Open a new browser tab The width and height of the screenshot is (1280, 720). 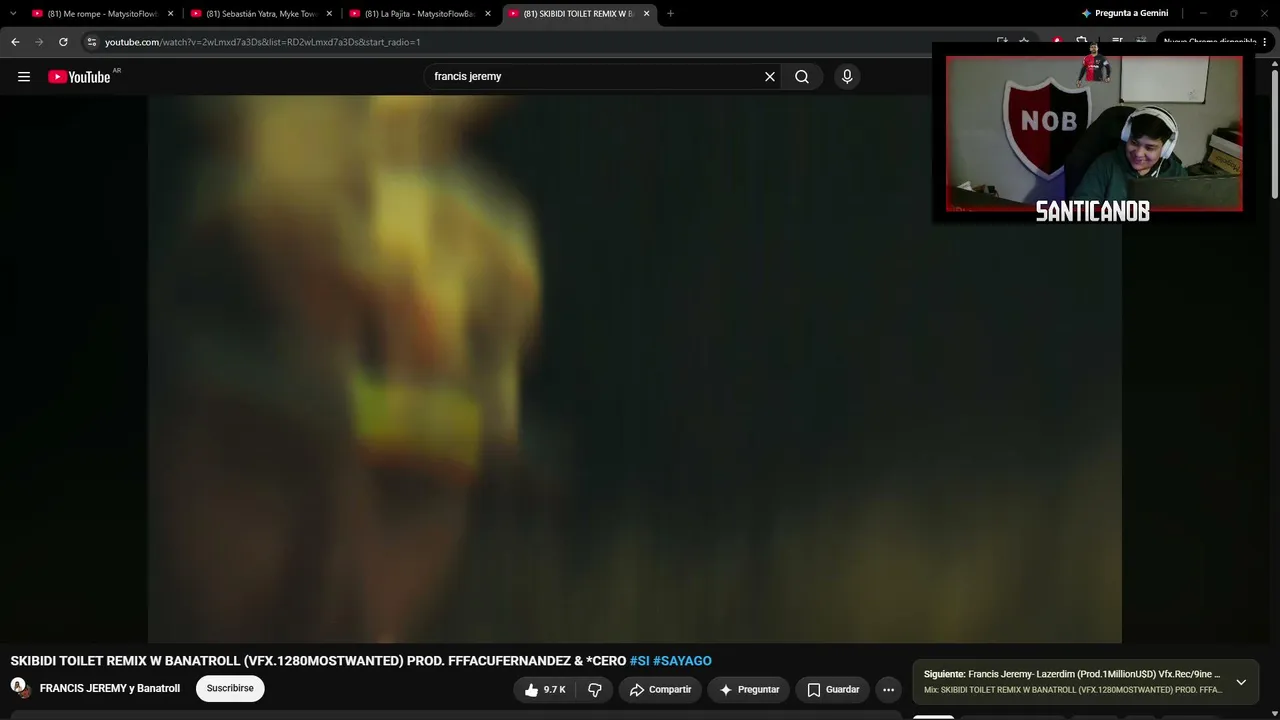(670, 14)
